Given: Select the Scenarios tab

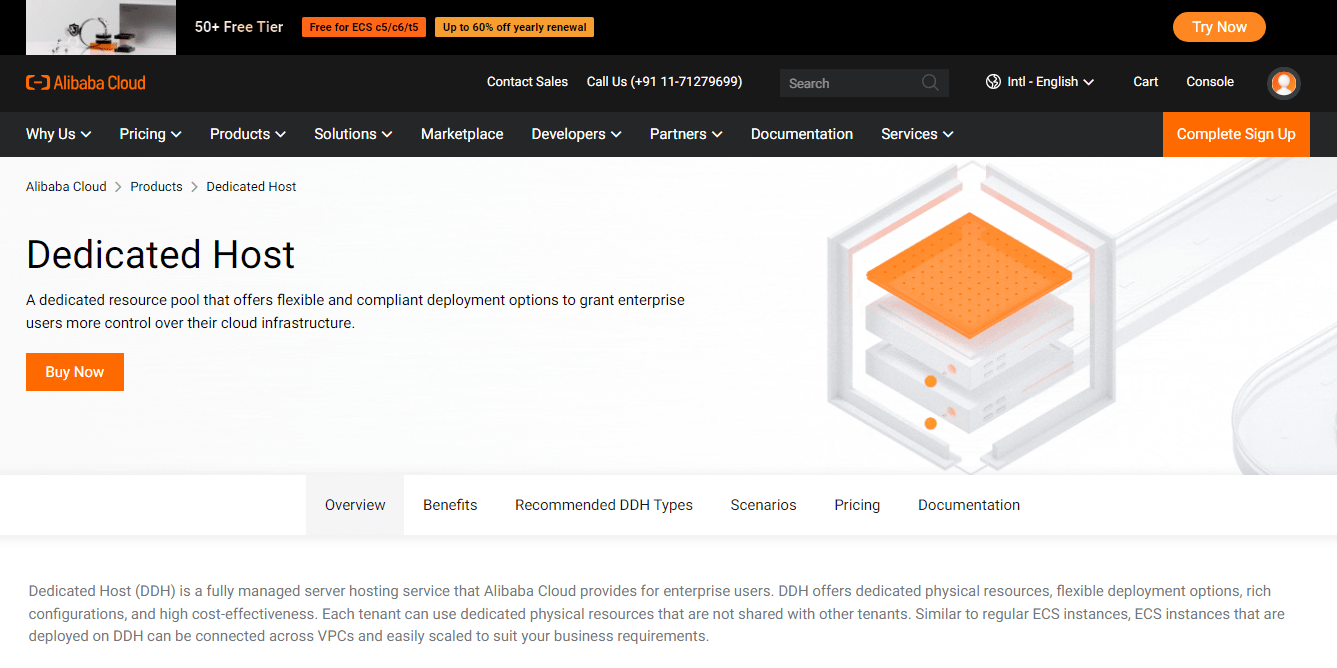Looking at the screenshot, I should coord(763,505).
